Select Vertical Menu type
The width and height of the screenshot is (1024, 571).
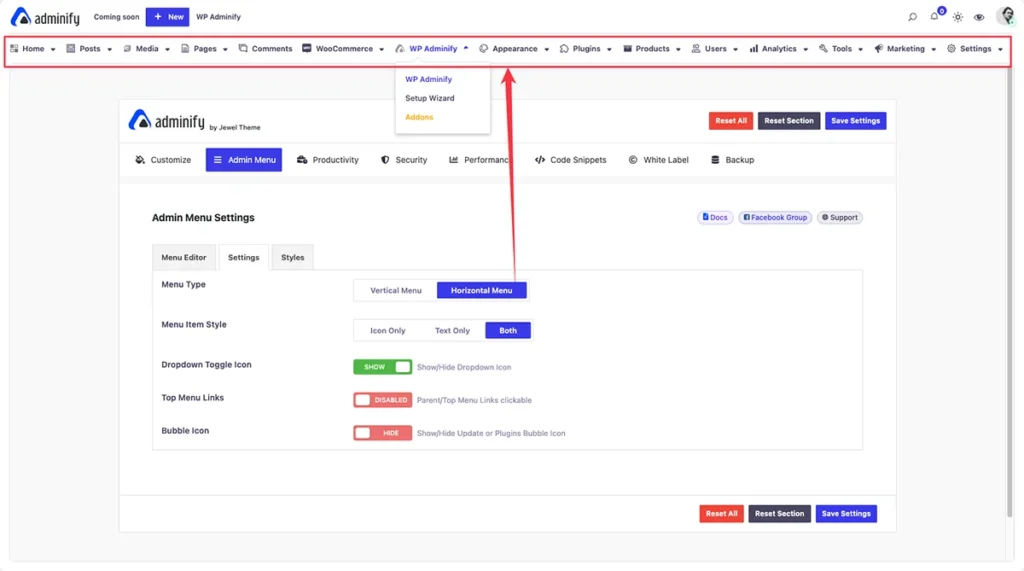point(396,291)
